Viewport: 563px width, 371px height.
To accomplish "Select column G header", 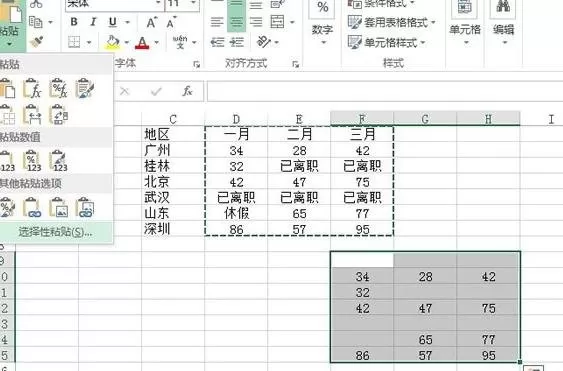I will coord(425,119).
